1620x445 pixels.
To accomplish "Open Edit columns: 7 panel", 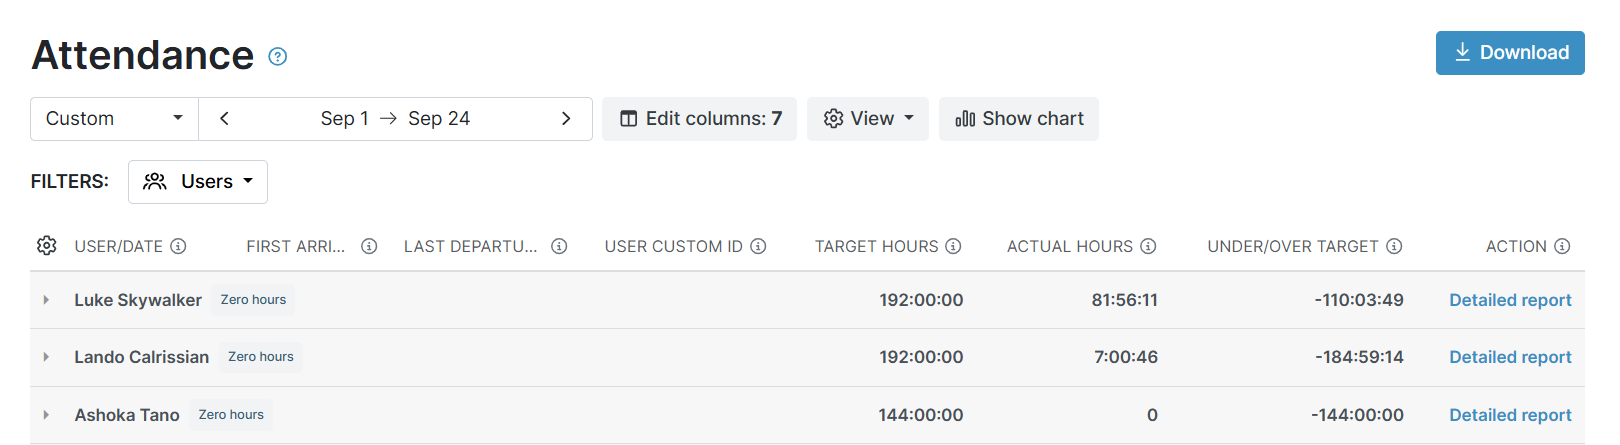I will 699,119.
